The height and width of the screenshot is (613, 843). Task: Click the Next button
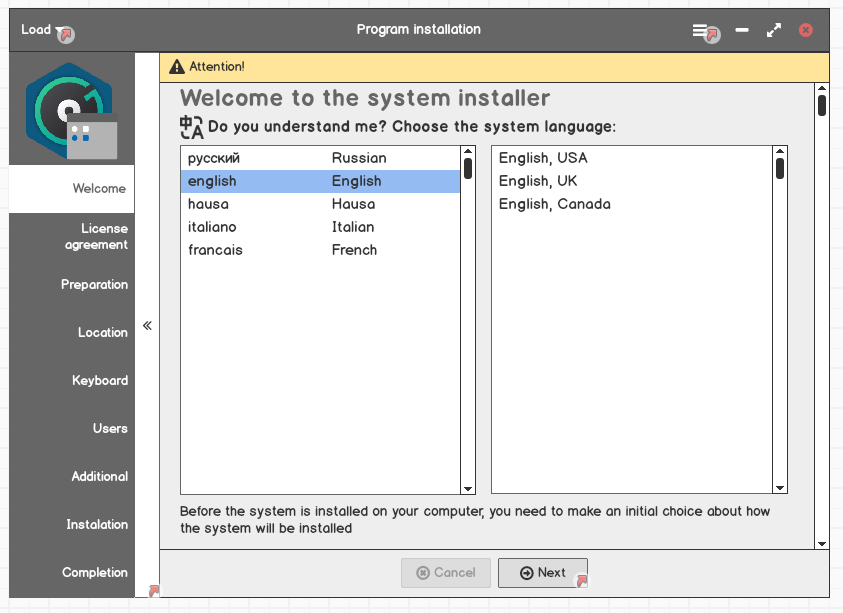(x=542, y=573)
